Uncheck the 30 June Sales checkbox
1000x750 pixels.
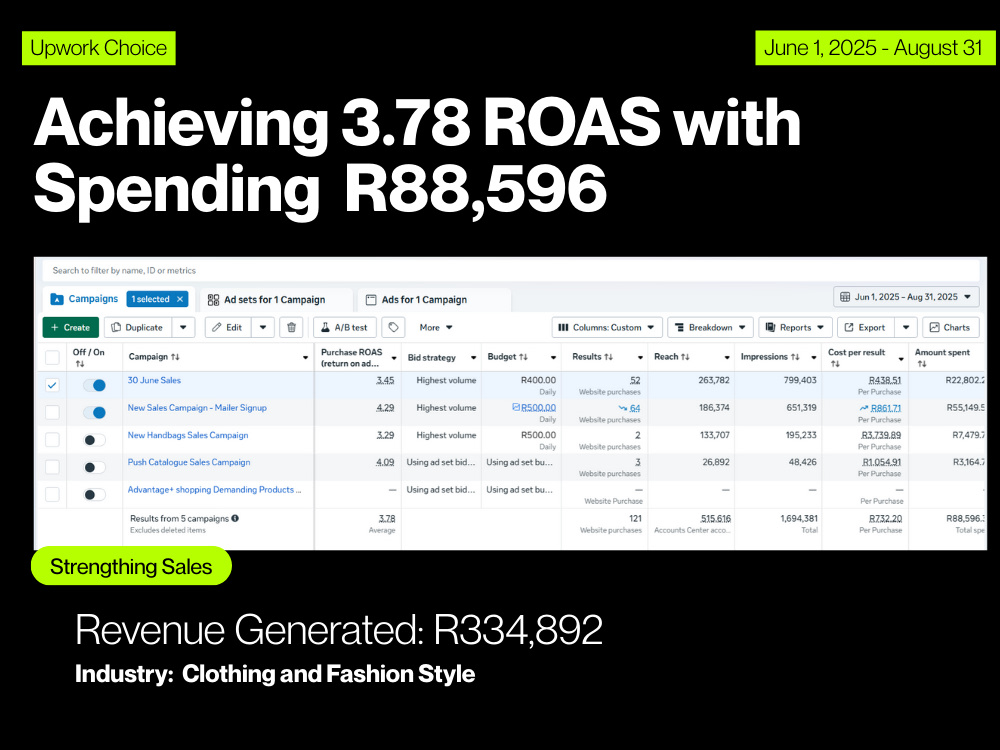pos(52,385)
